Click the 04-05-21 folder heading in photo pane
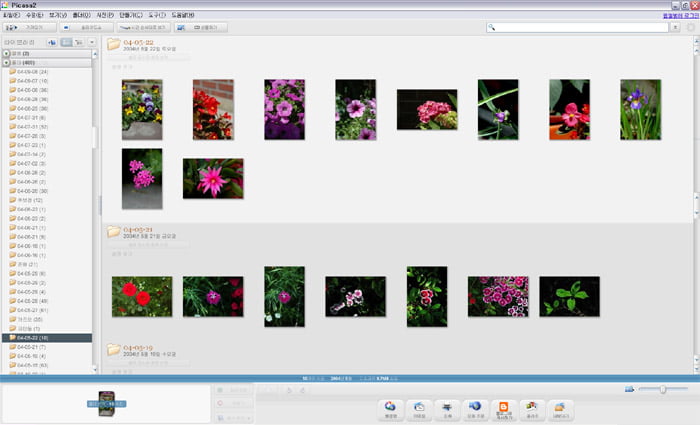Screen dimensions: 700x425 (138, 229)
